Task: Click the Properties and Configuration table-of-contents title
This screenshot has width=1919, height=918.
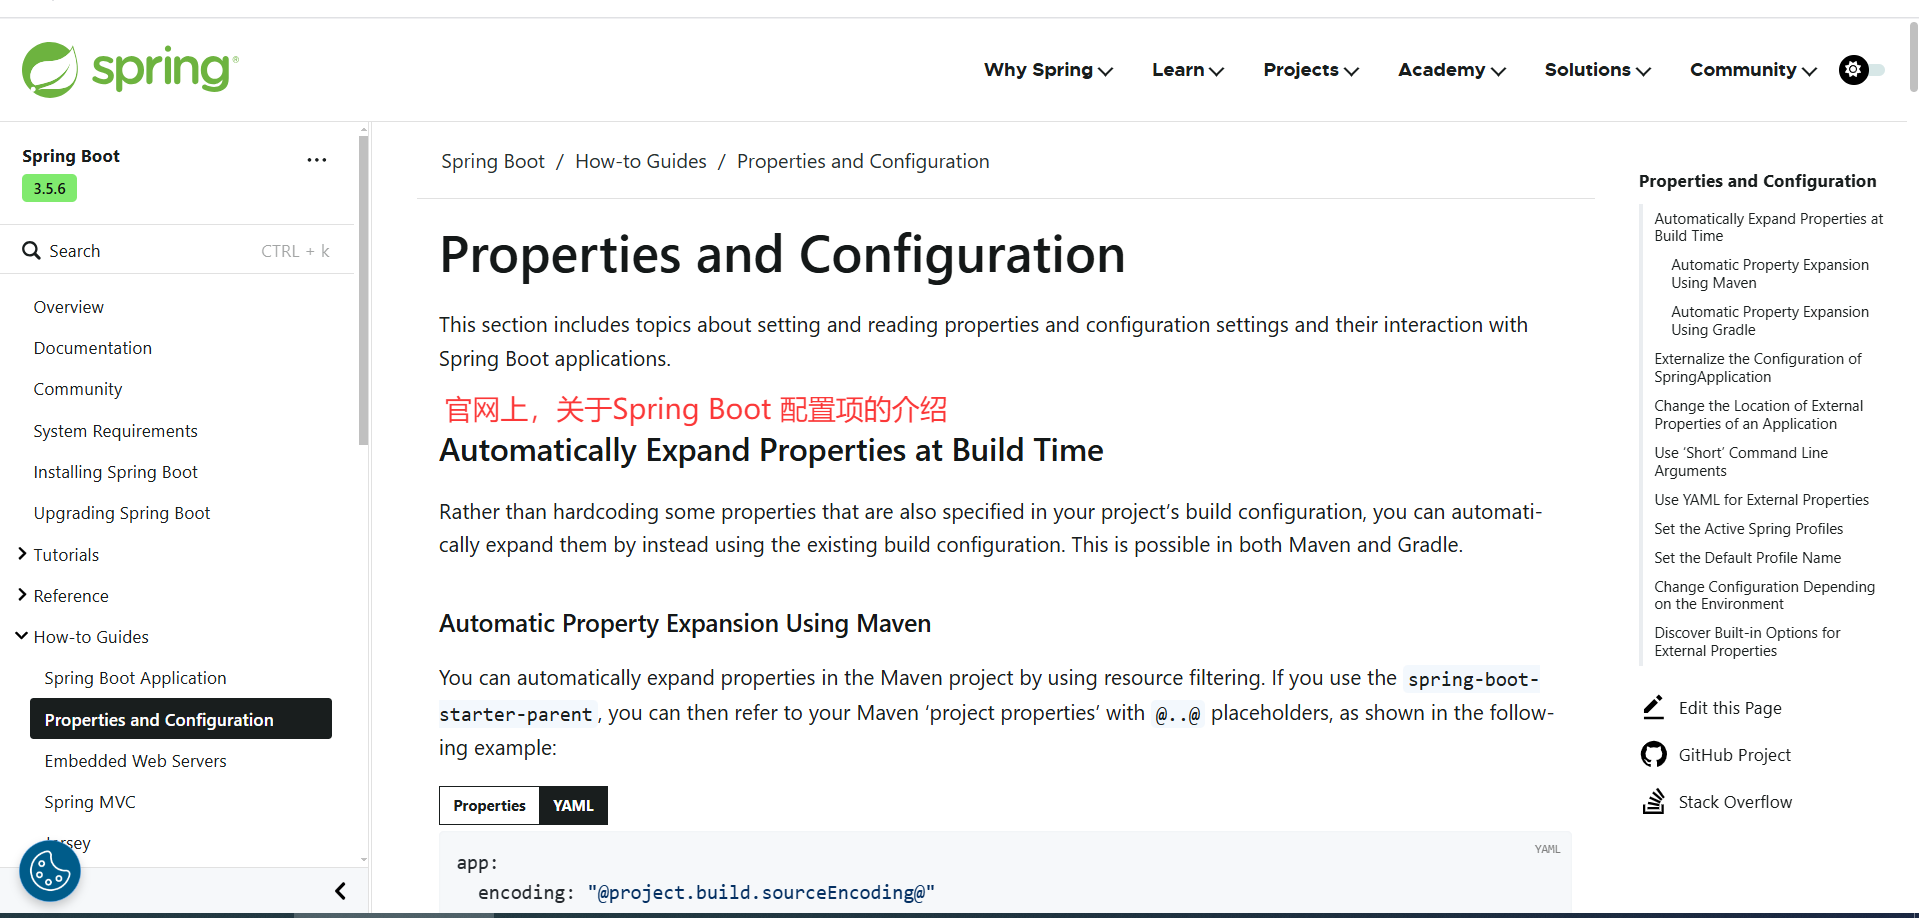Action: (1757, 181)
